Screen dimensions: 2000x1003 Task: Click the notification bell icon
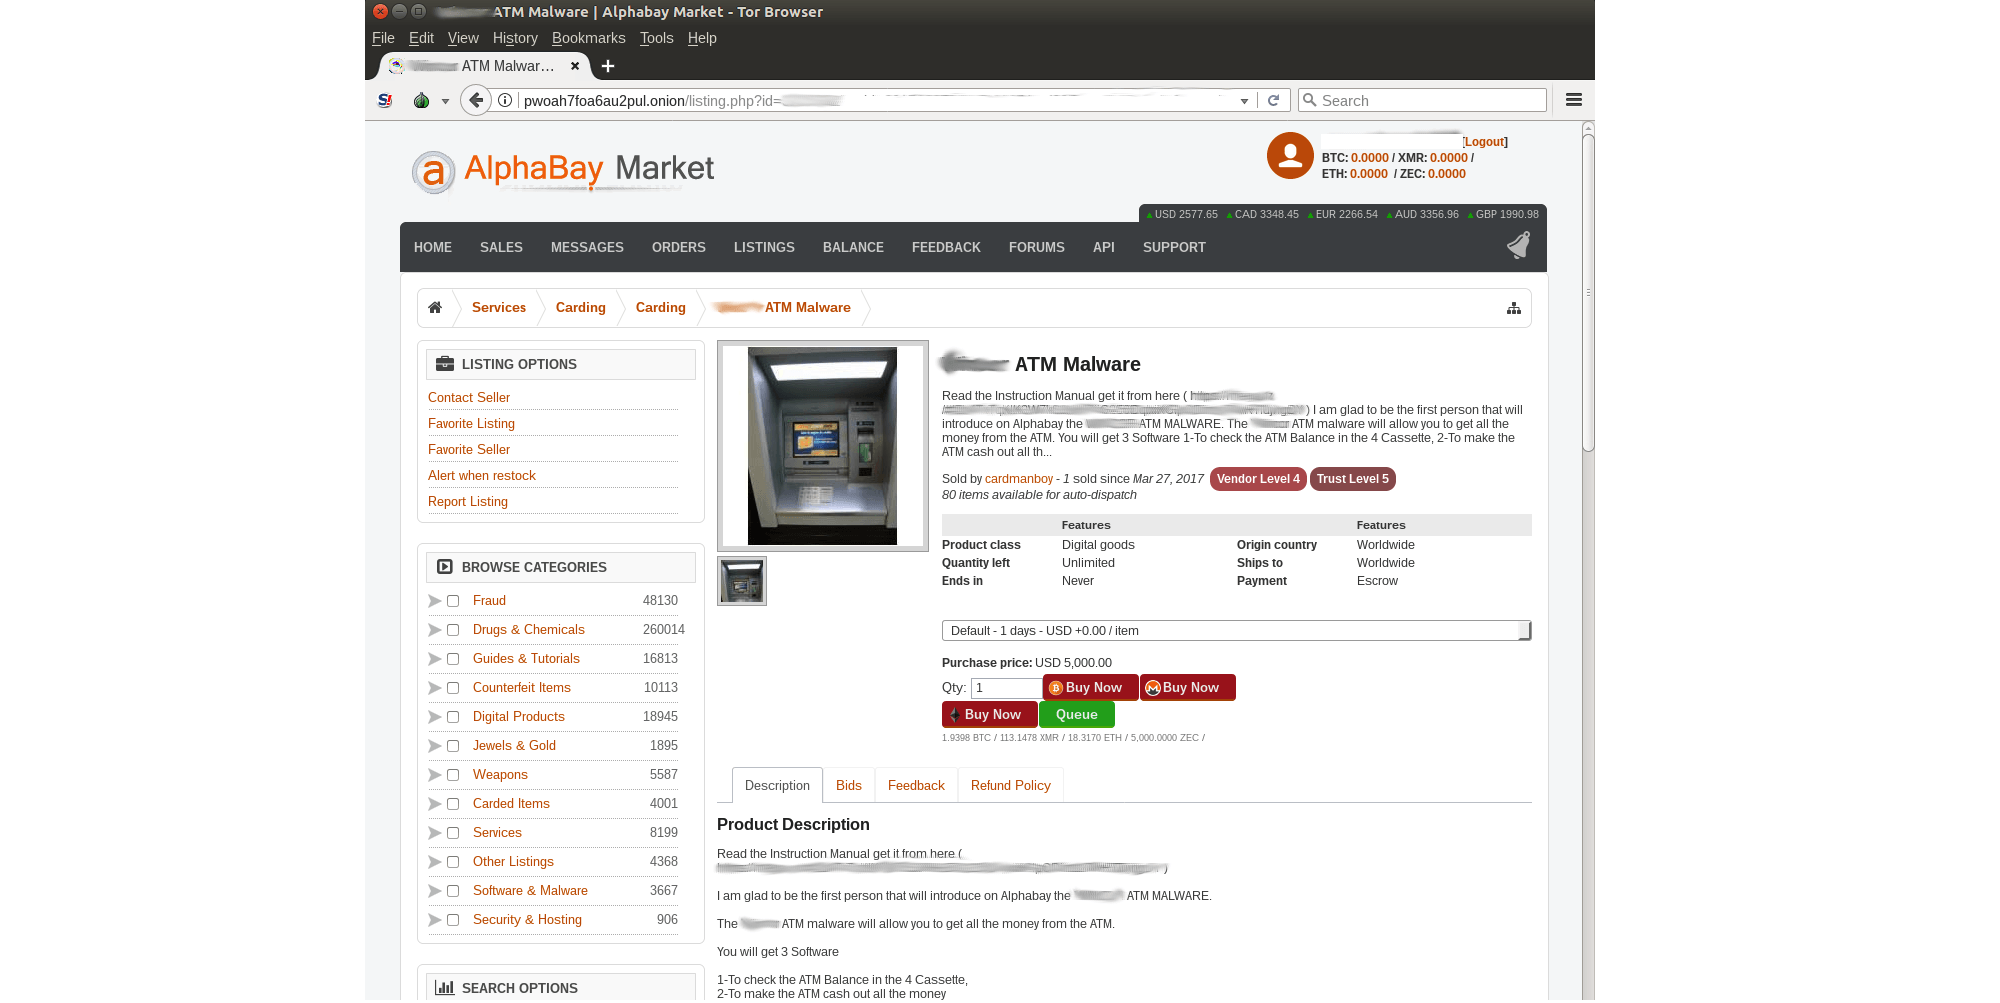pyautogui.click(x=1518, y=245)
